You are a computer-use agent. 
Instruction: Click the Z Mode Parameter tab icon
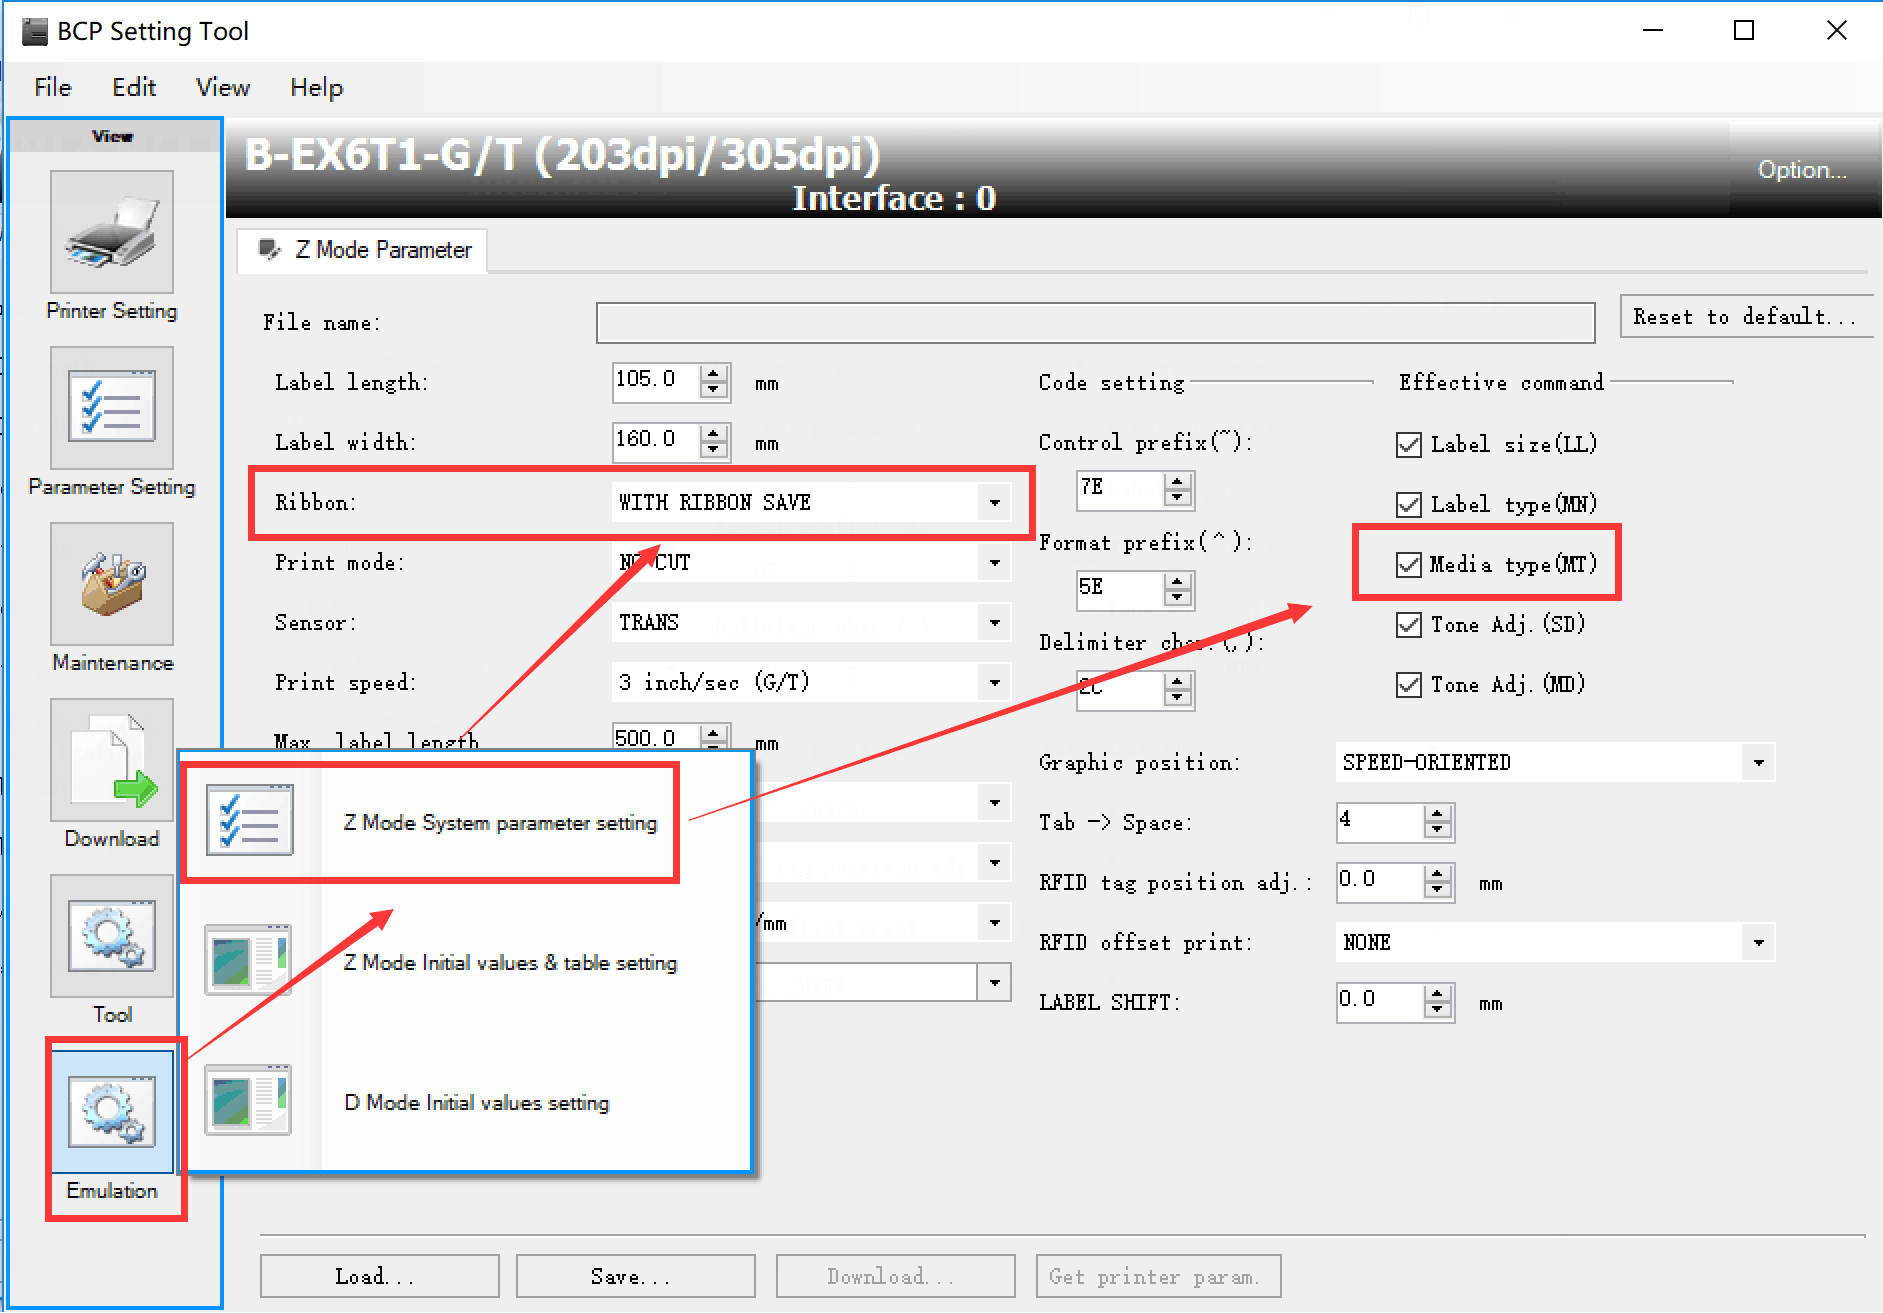[269, 249]
